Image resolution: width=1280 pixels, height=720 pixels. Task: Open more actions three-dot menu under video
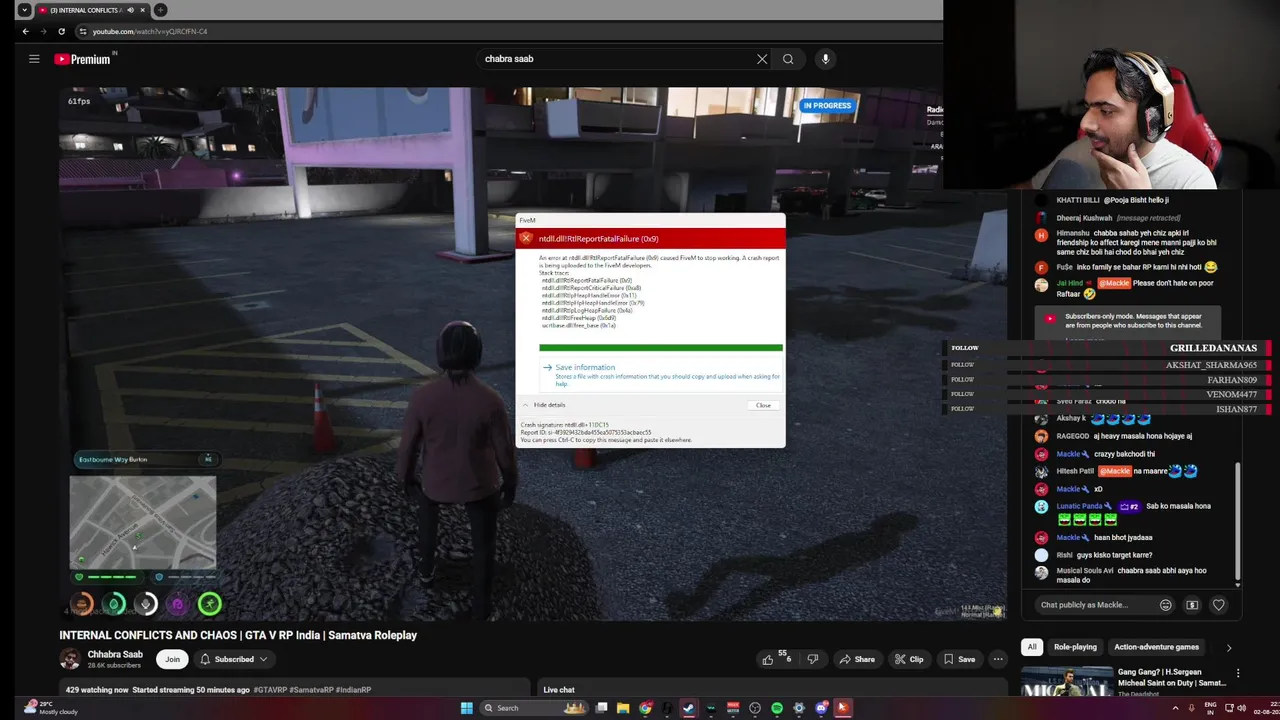pos(997,659)
